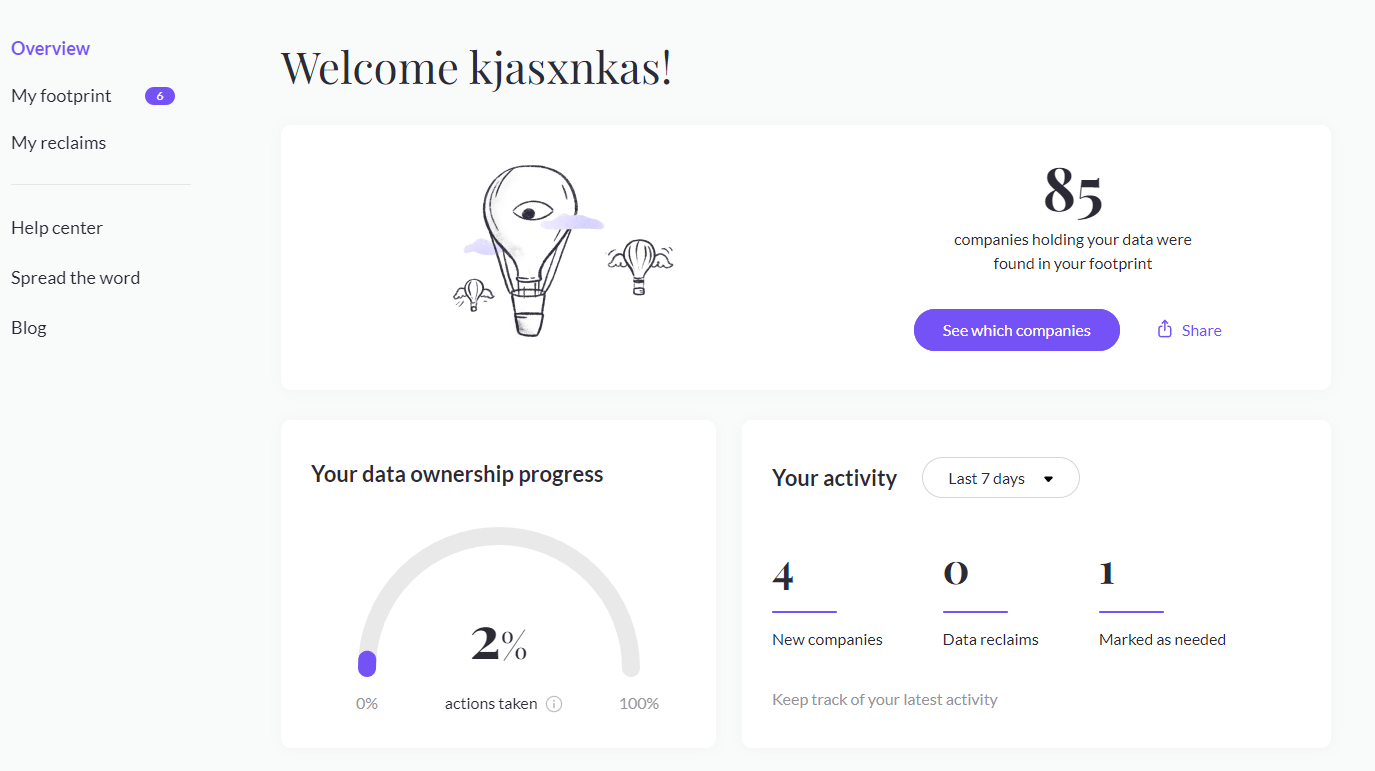
Task: Open My reclaims section
Action: (x=59, y=143)
